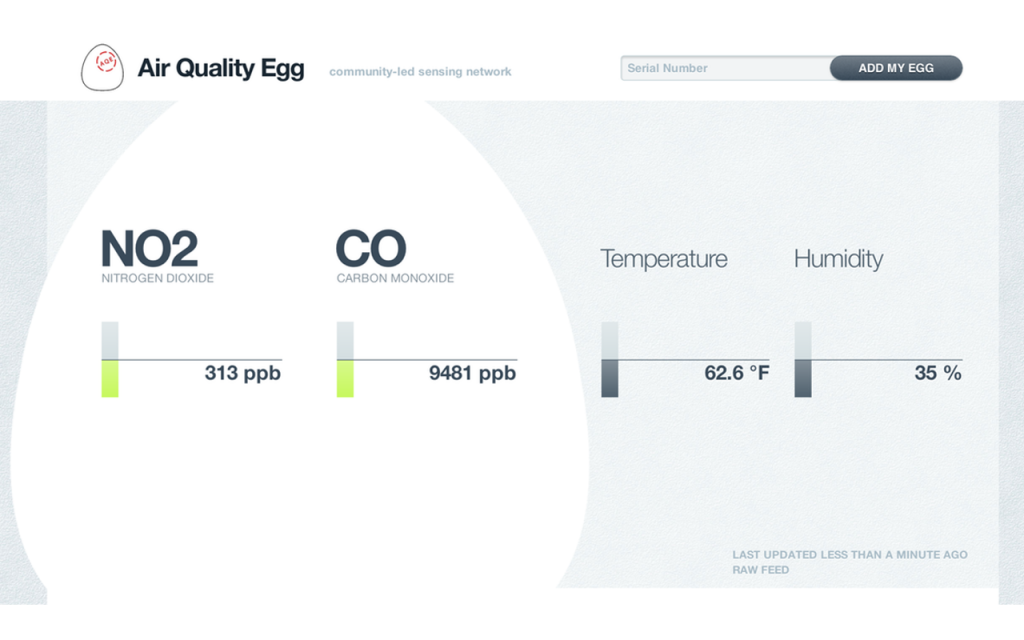Click the Air Quality Egg title text

coord(221,69)
